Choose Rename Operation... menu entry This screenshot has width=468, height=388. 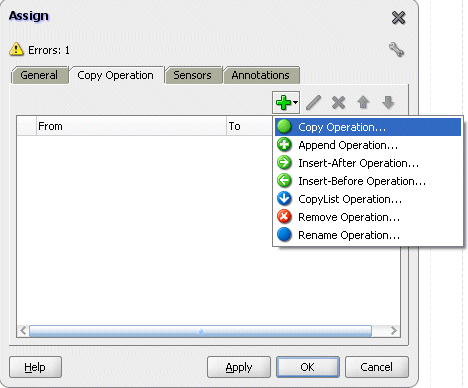click(x=368, y=235)
